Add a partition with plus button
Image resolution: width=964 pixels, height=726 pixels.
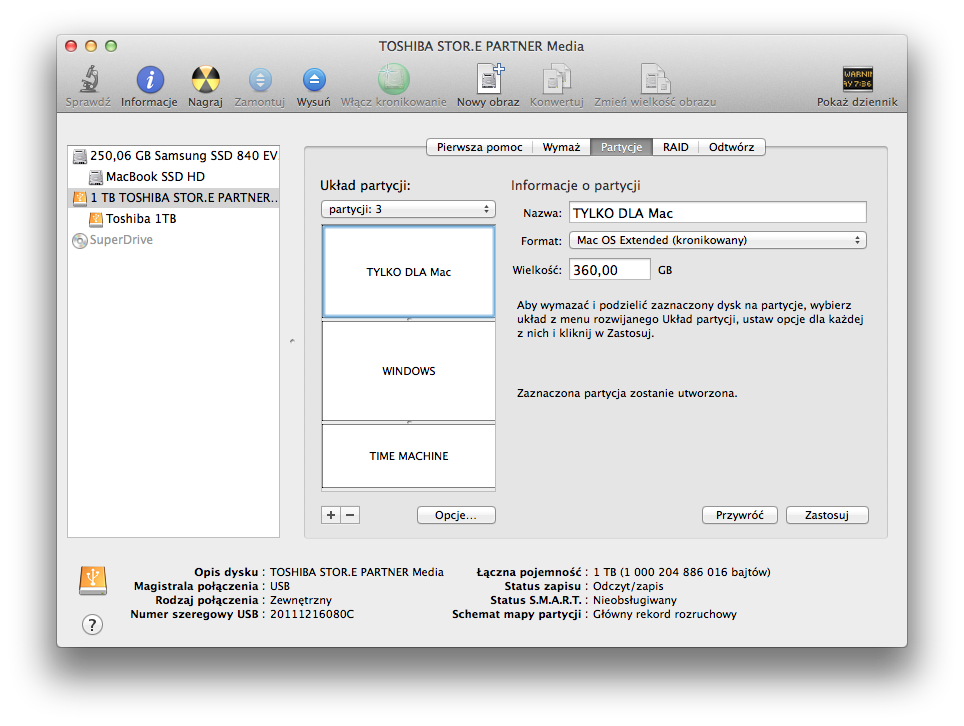(331, 515)
